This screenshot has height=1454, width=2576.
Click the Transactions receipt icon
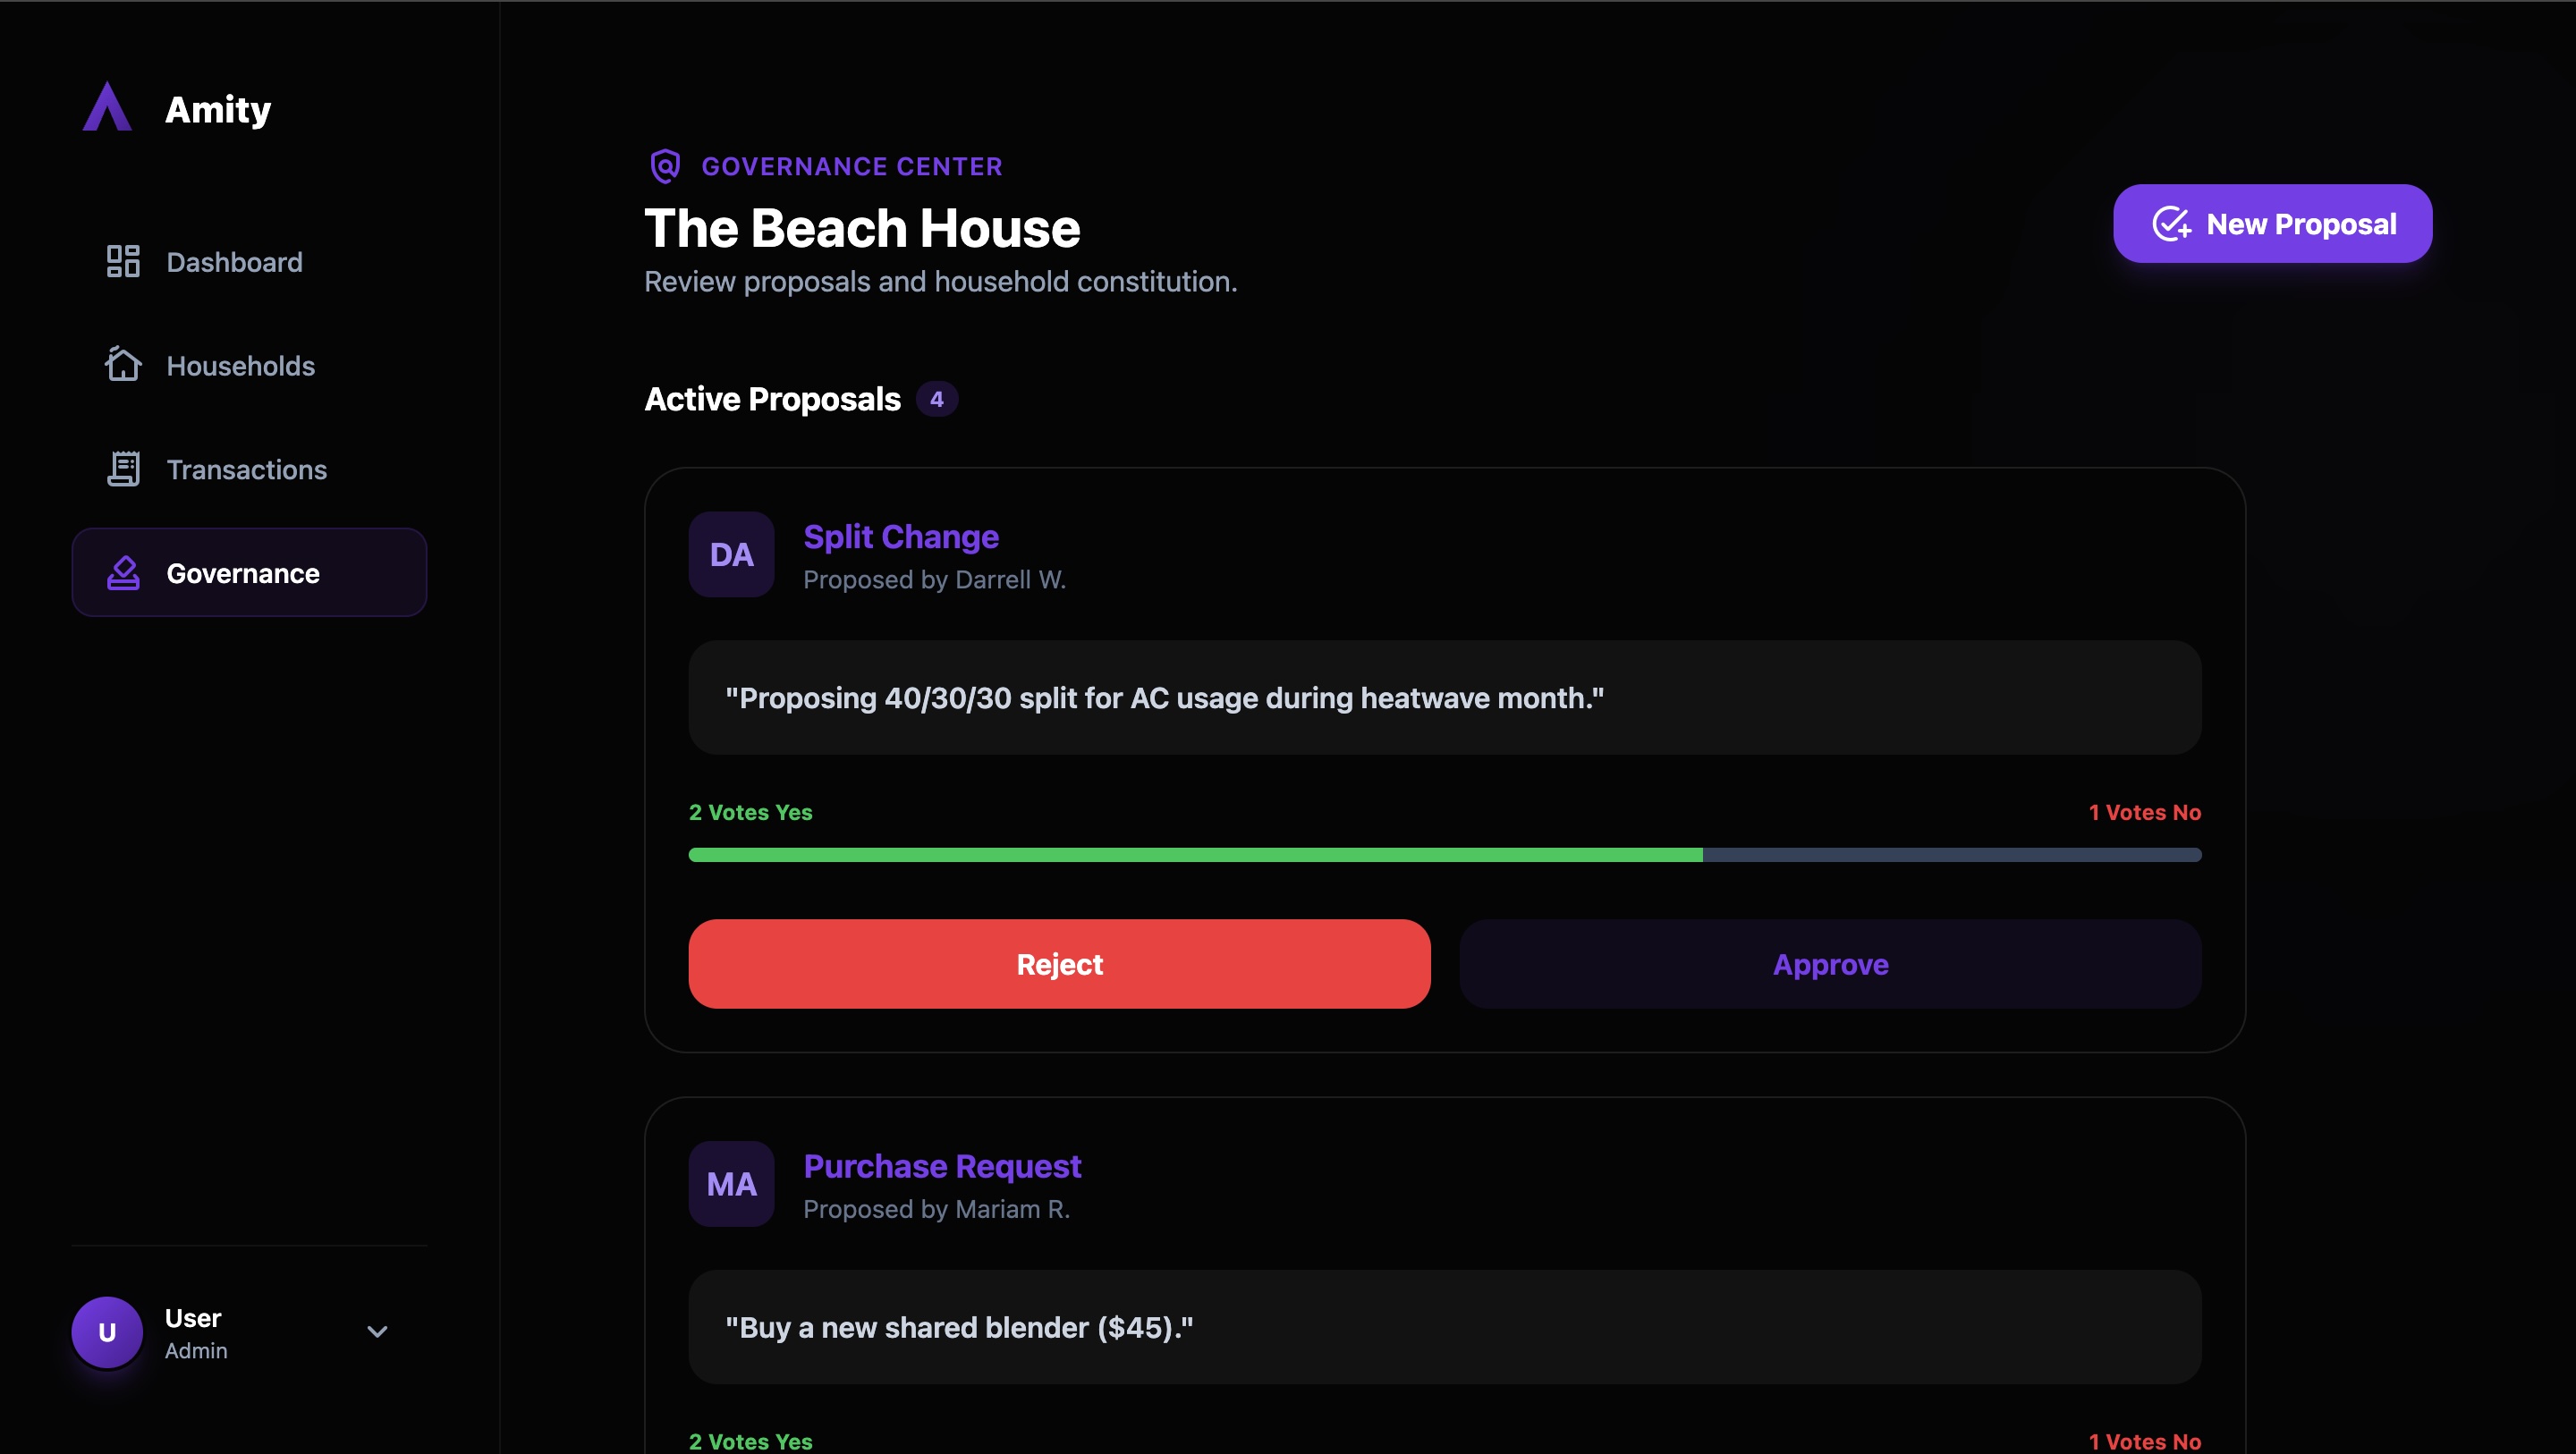[x=123, y=469]
